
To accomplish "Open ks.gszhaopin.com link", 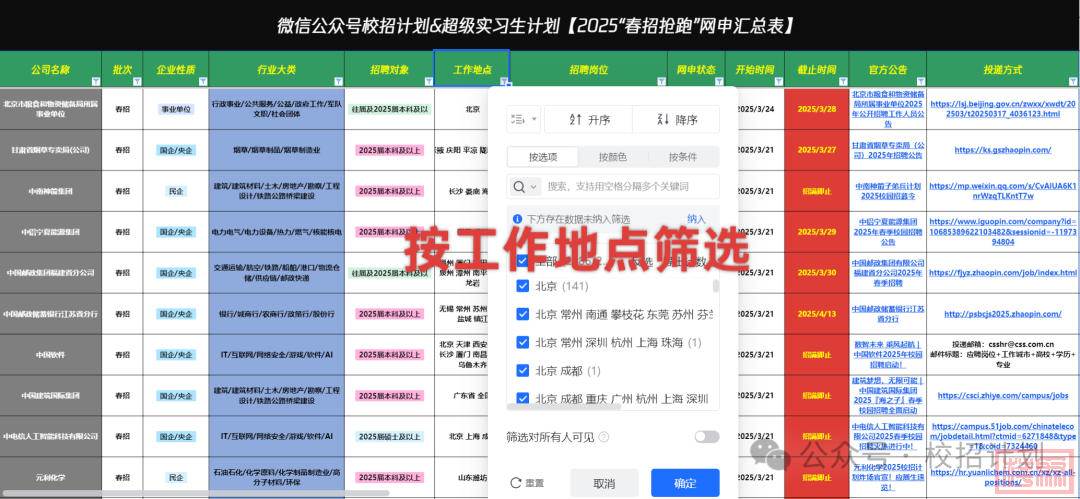I will coord(1002,150).
